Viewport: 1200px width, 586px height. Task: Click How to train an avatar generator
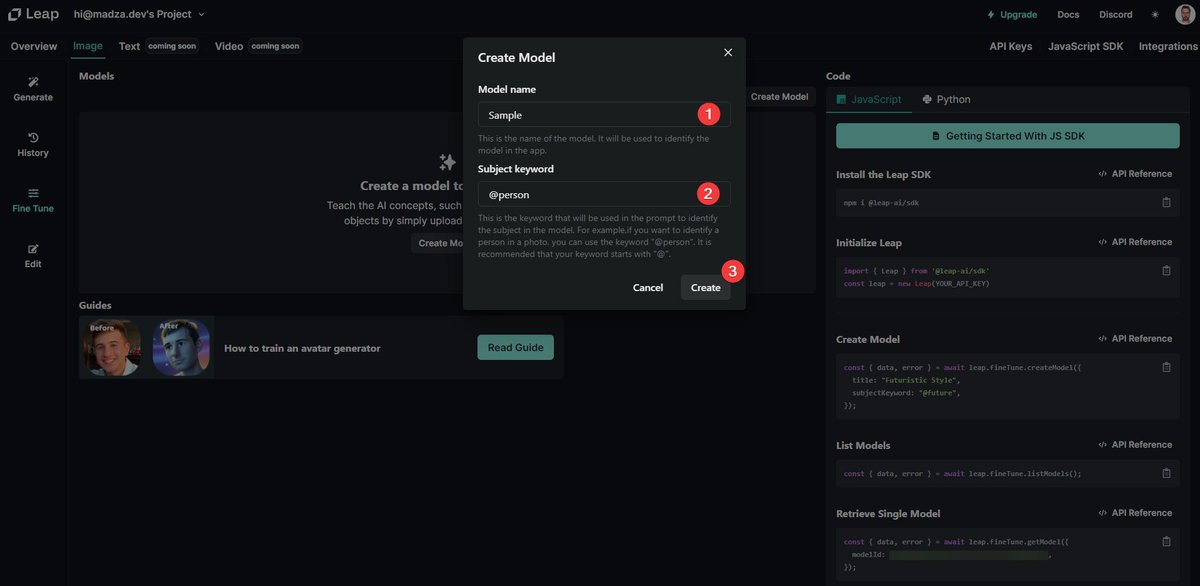[302, 348]
